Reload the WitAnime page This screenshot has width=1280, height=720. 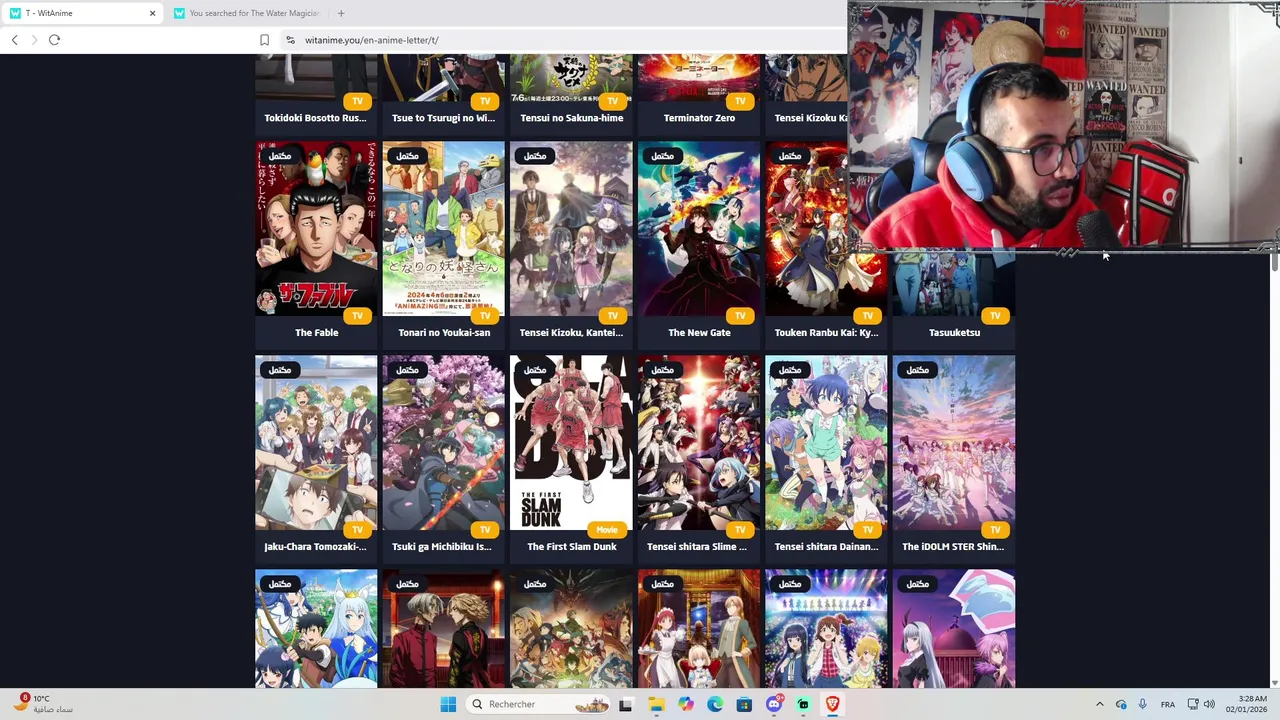(x=54, y=40)
